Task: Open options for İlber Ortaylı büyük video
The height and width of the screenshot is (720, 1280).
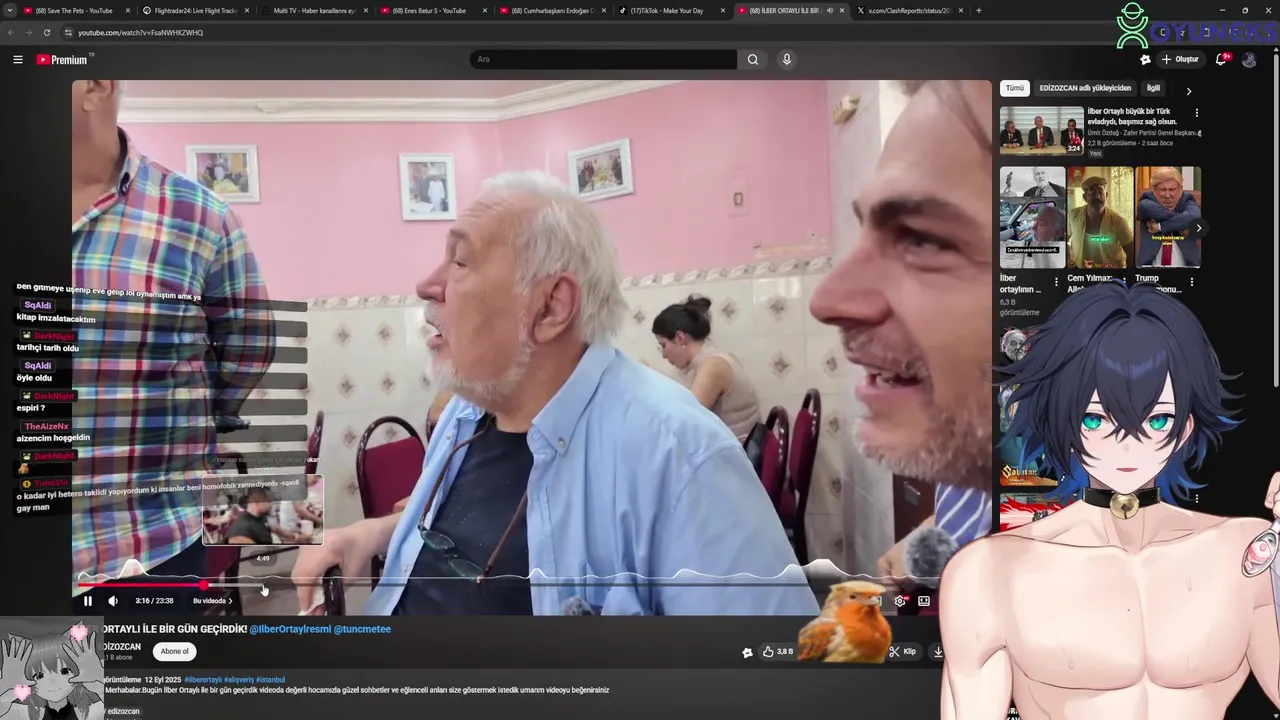Action: (1197, 113)
